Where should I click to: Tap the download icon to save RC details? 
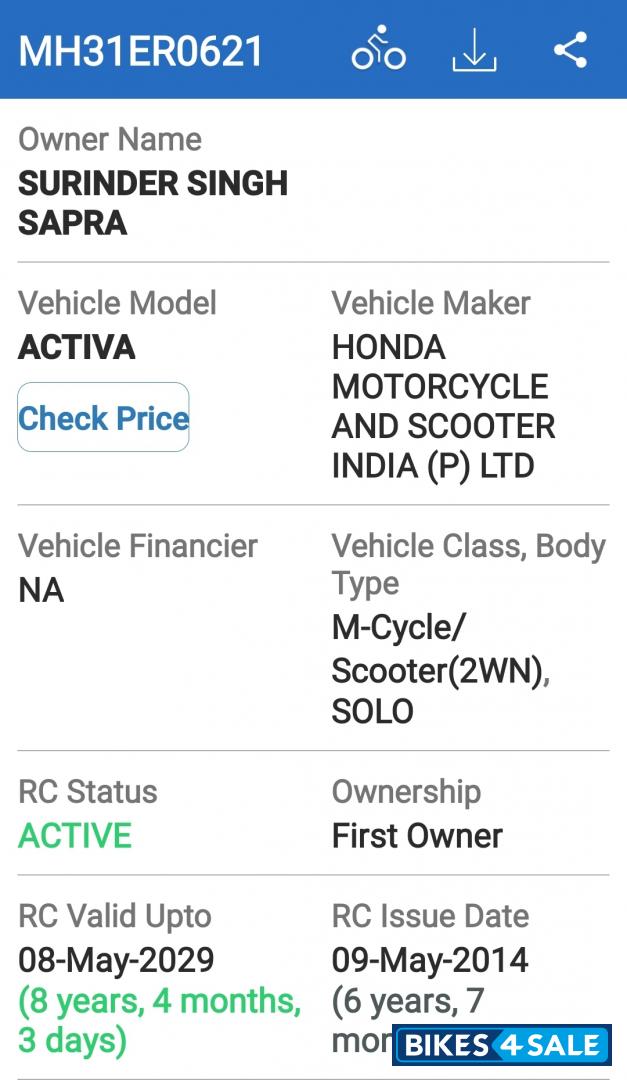474,52
